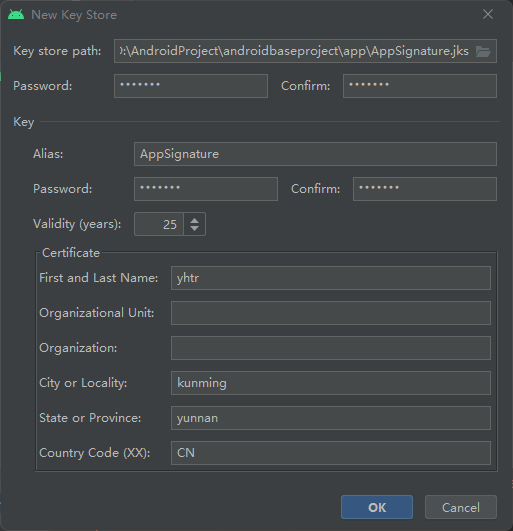
Task: Confirm with the OK button
Action: [x=377, y=507]
